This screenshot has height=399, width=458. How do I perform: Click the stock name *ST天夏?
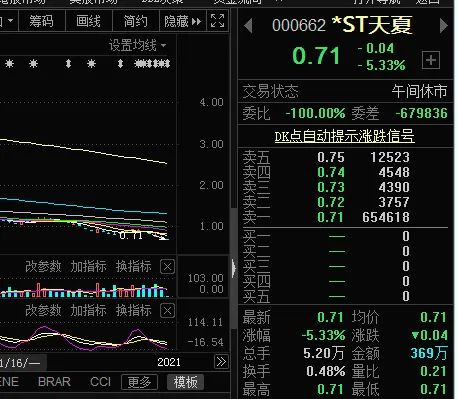coord(372,25)
